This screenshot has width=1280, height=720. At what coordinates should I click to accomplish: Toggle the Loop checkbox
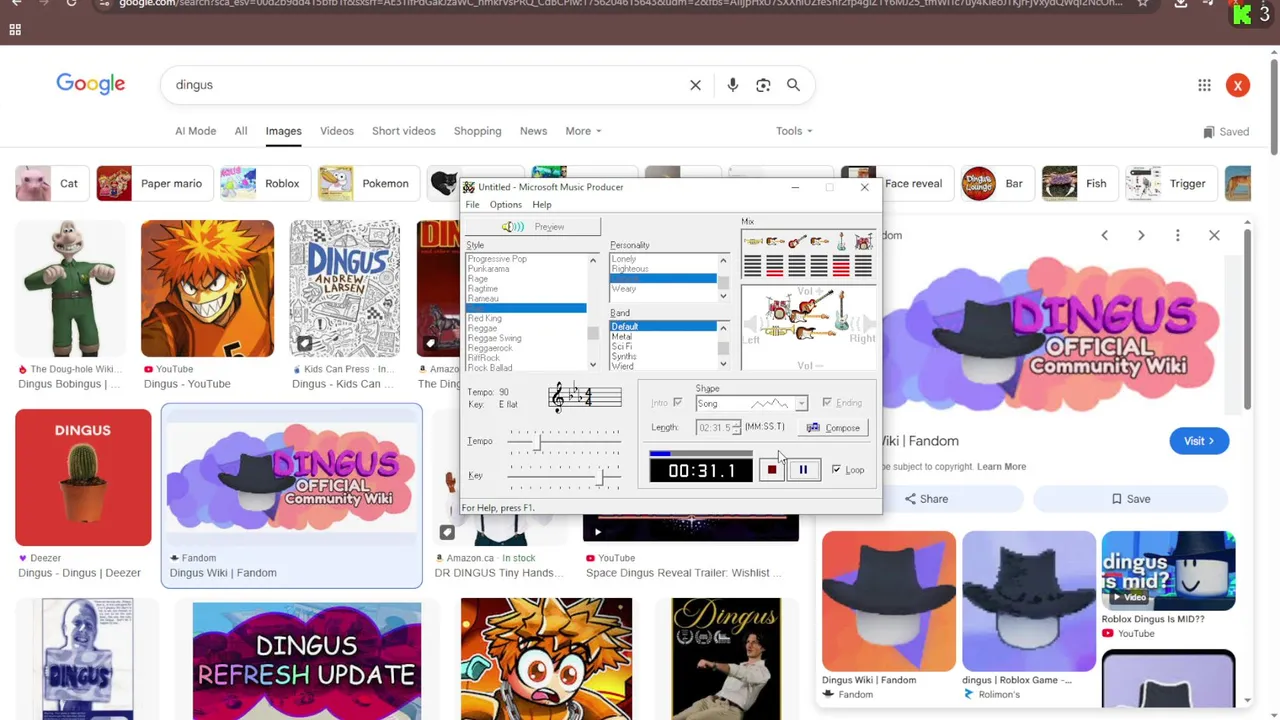pos(836,469)
